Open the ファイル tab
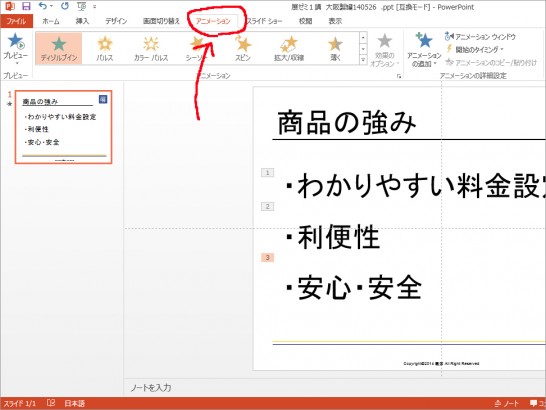546x410 pixels. 16,21
